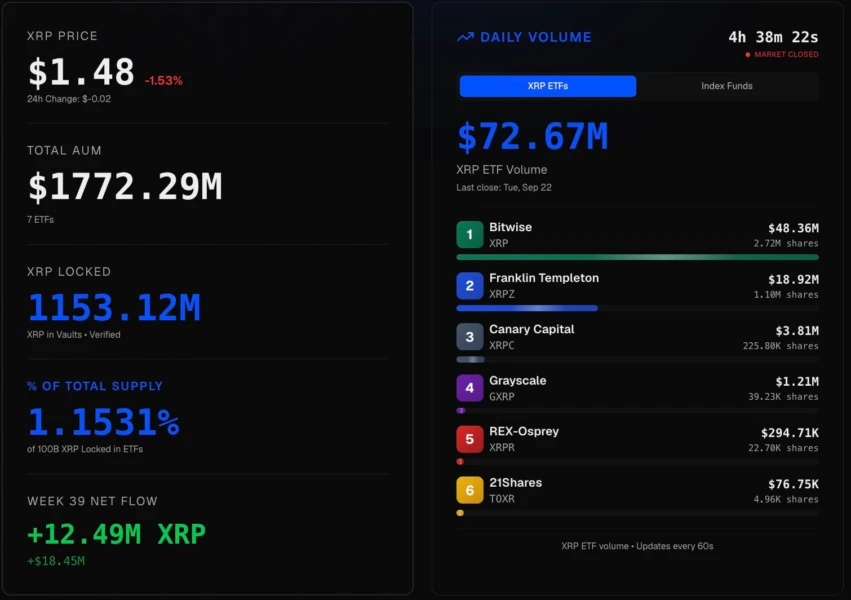Click the gray rank 3 badge for Canary Capital

pyautogui.click(x=469, y=336)
